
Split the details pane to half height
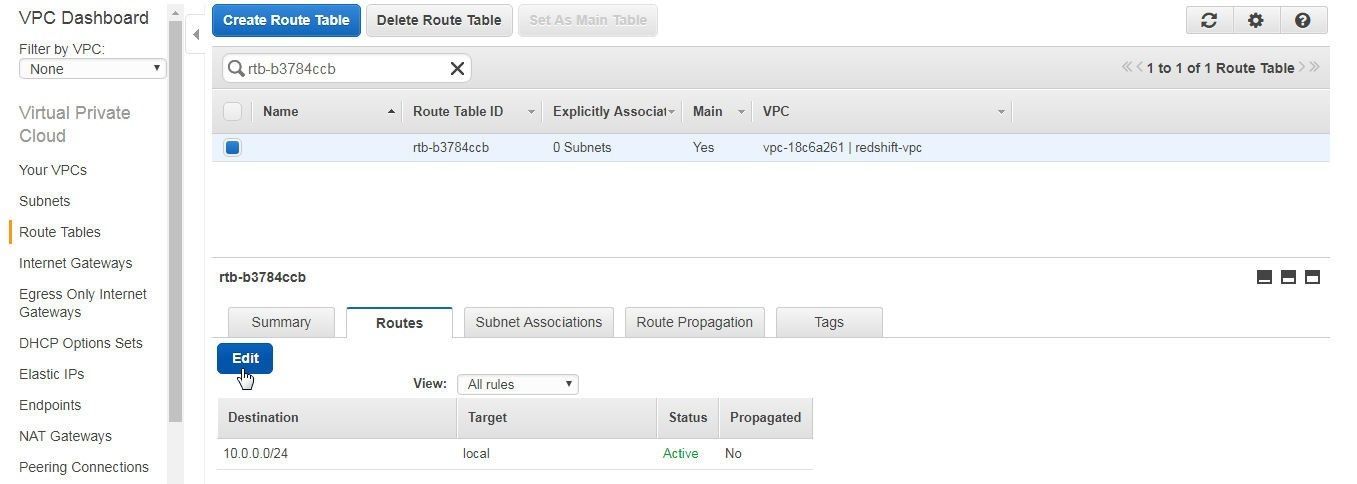1288,277
